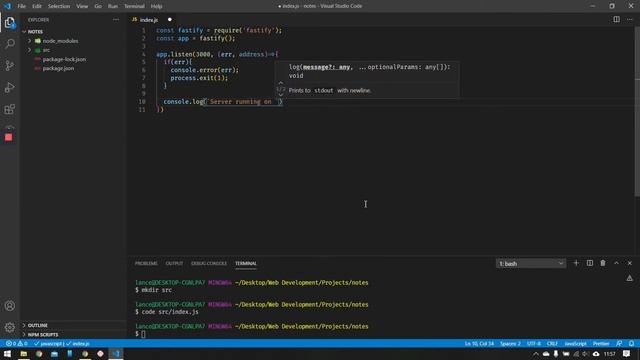Viewport: 640px width, 360px height.
Task: Click the editor vertical scrollbar
Action: [x=637, y=110]
